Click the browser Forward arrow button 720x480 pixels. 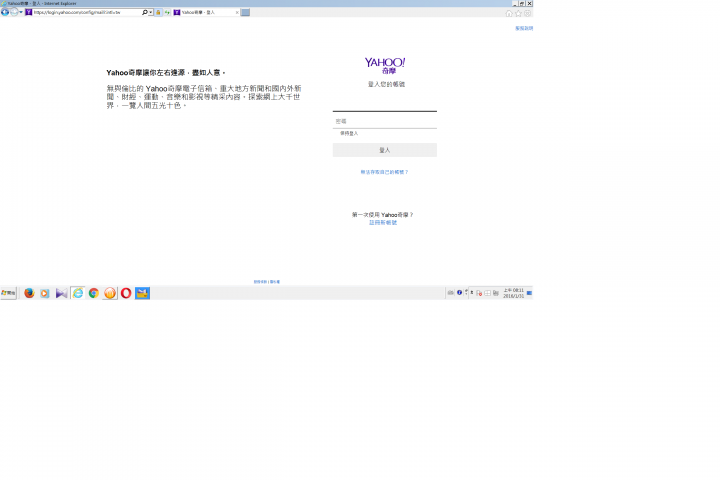pyautogui.click(x=14, y=12)
